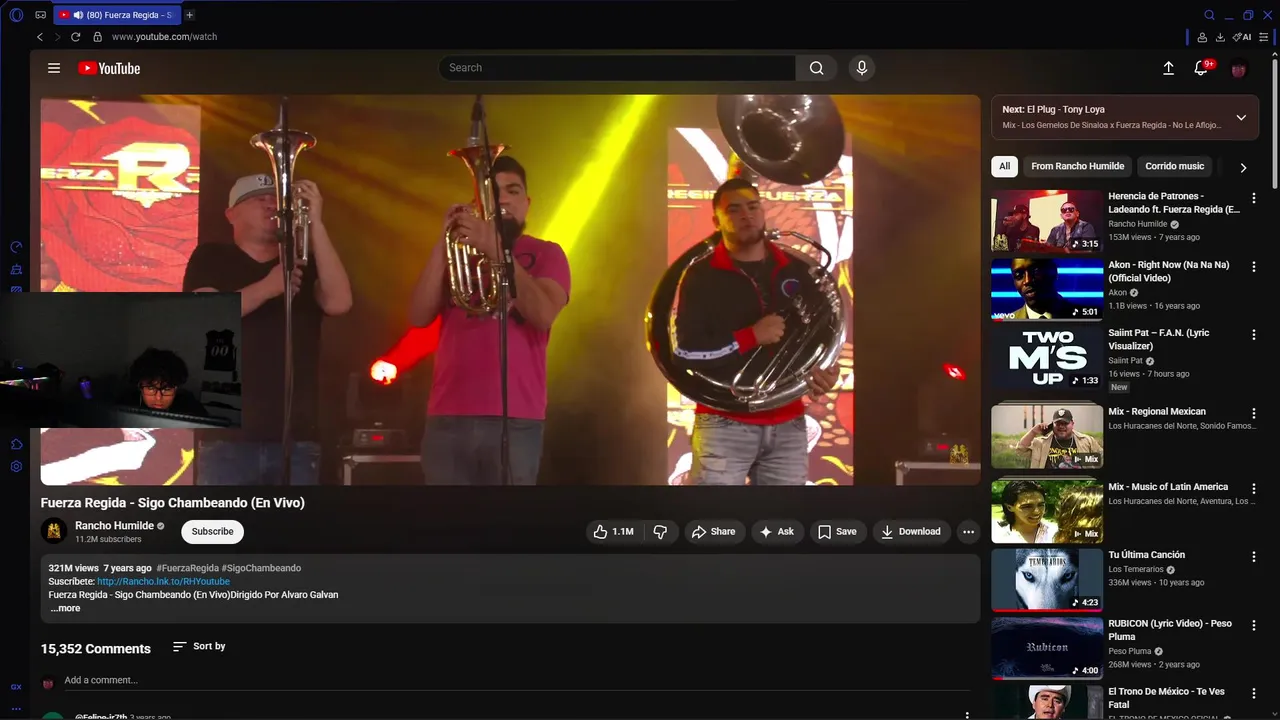
Task: Click the Ask button
Action: point(777,532)
